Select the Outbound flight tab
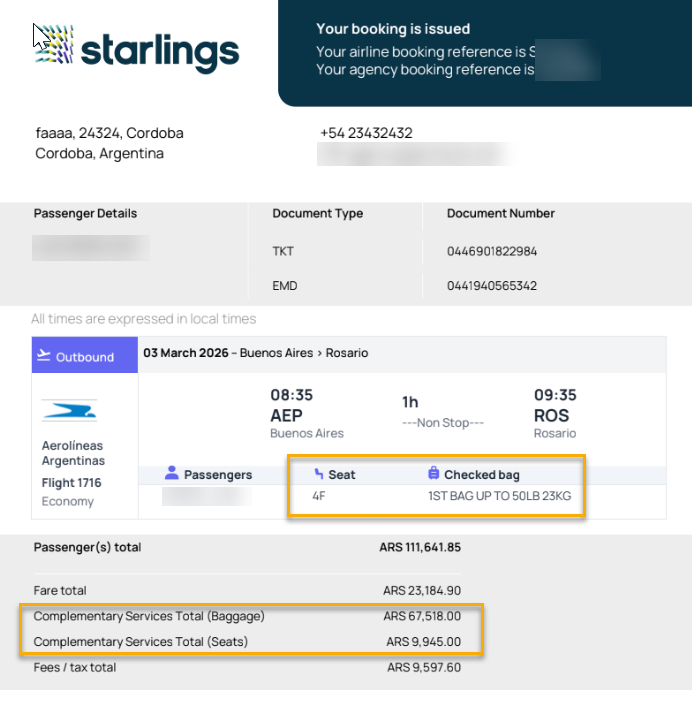Viewport: 692px width, 707px height. (x=85, y=356)
